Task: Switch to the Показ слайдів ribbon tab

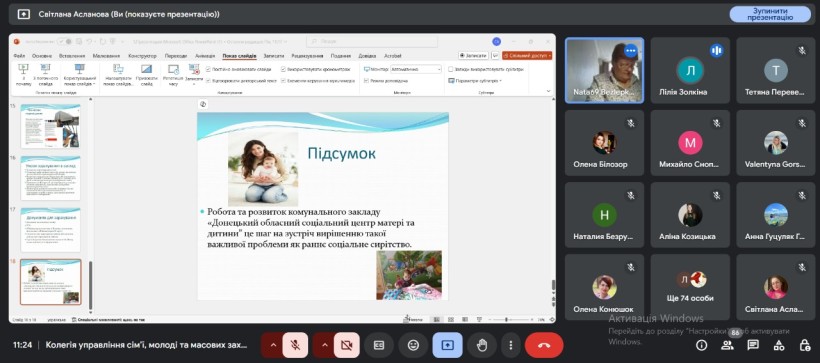Action: (x=239, y=56)
